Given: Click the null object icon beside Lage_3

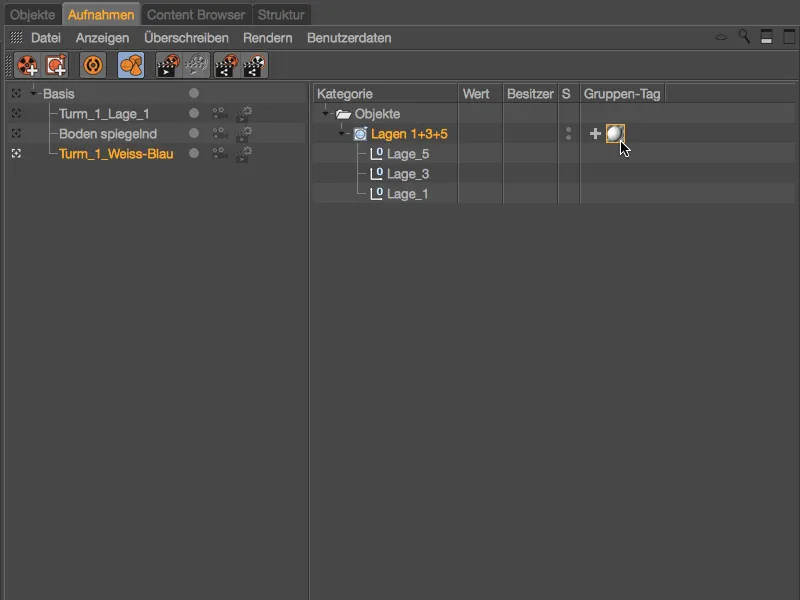Looking at the screenshot, I should [377, 173].
